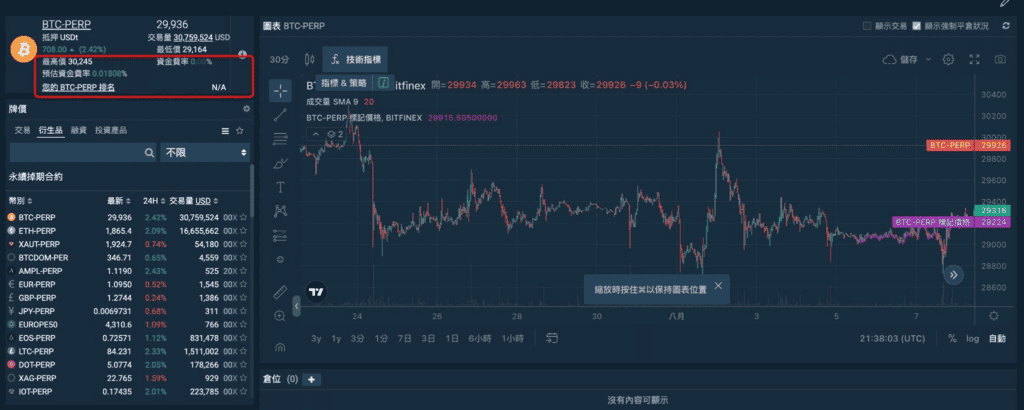Favorite the XAUT-PERP row star

[244, 244]
